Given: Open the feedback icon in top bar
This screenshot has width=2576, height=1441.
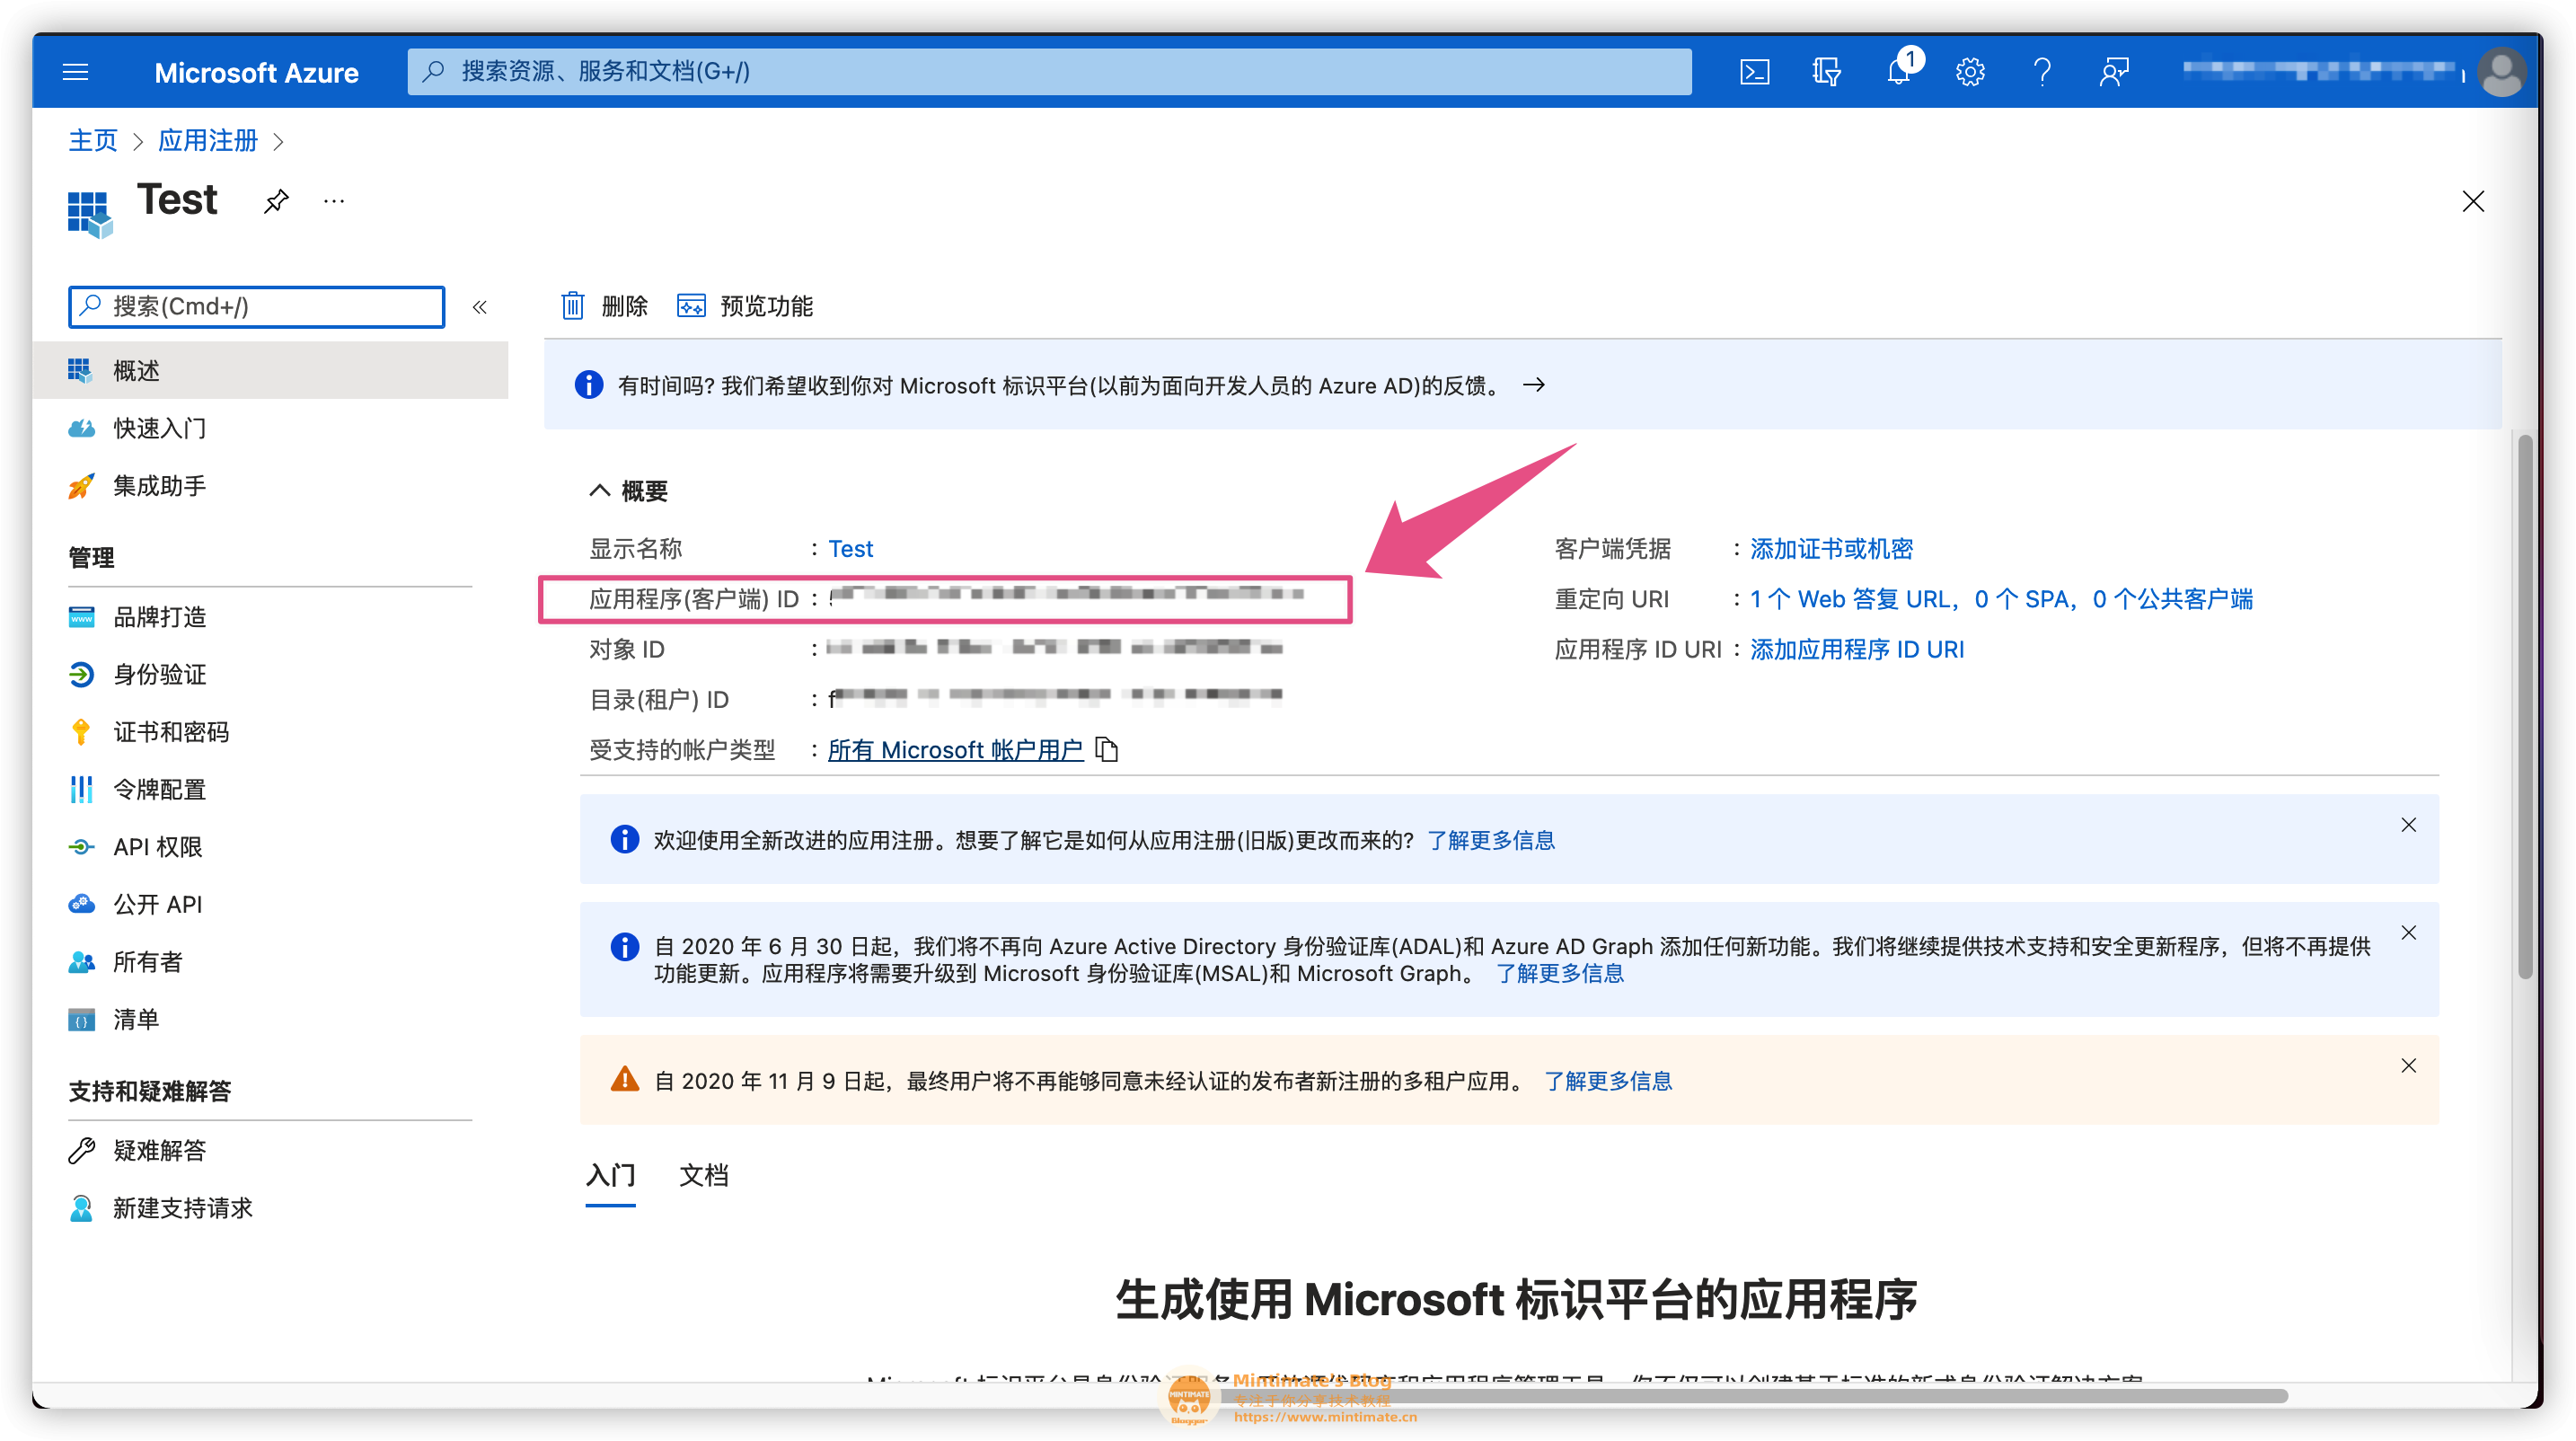Looking at the screenshot, I should (x=2114, y=72).
